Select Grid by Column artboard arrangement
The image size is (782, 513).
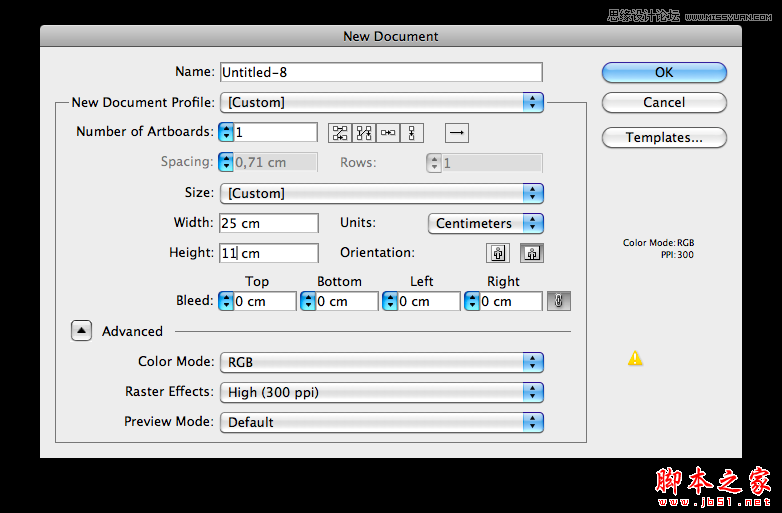pyautogui.click(x=364, y=132)
